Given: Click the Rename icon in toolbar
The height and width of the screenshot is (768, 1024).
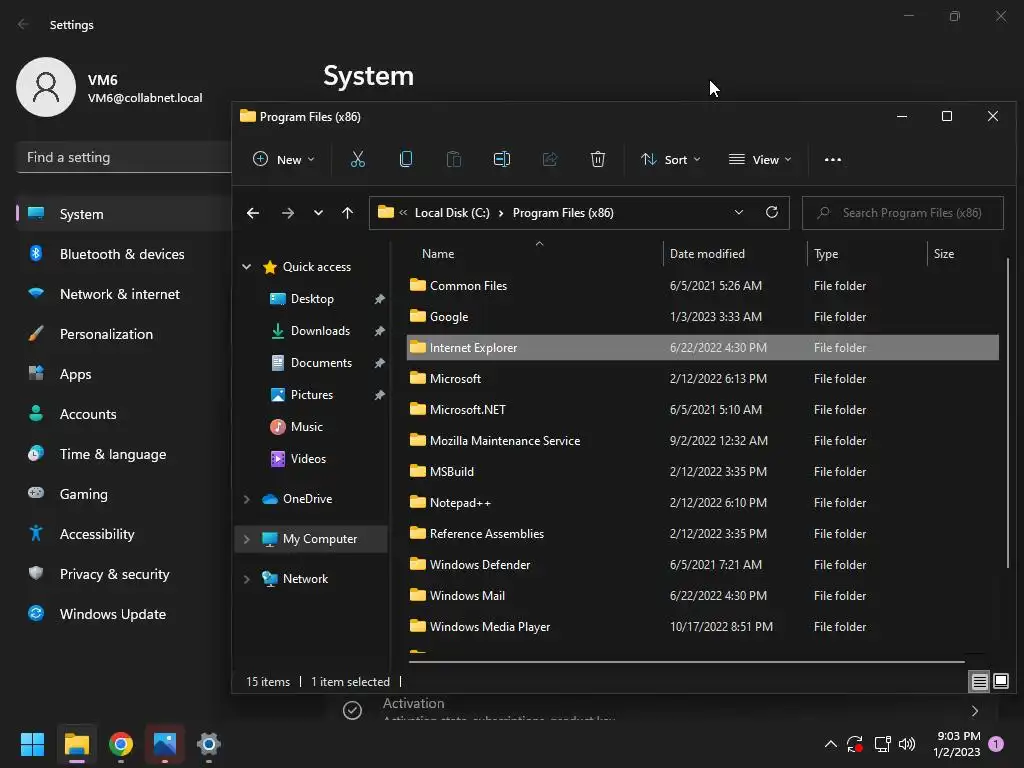Looking at the screenshot, I should point(502,159).
